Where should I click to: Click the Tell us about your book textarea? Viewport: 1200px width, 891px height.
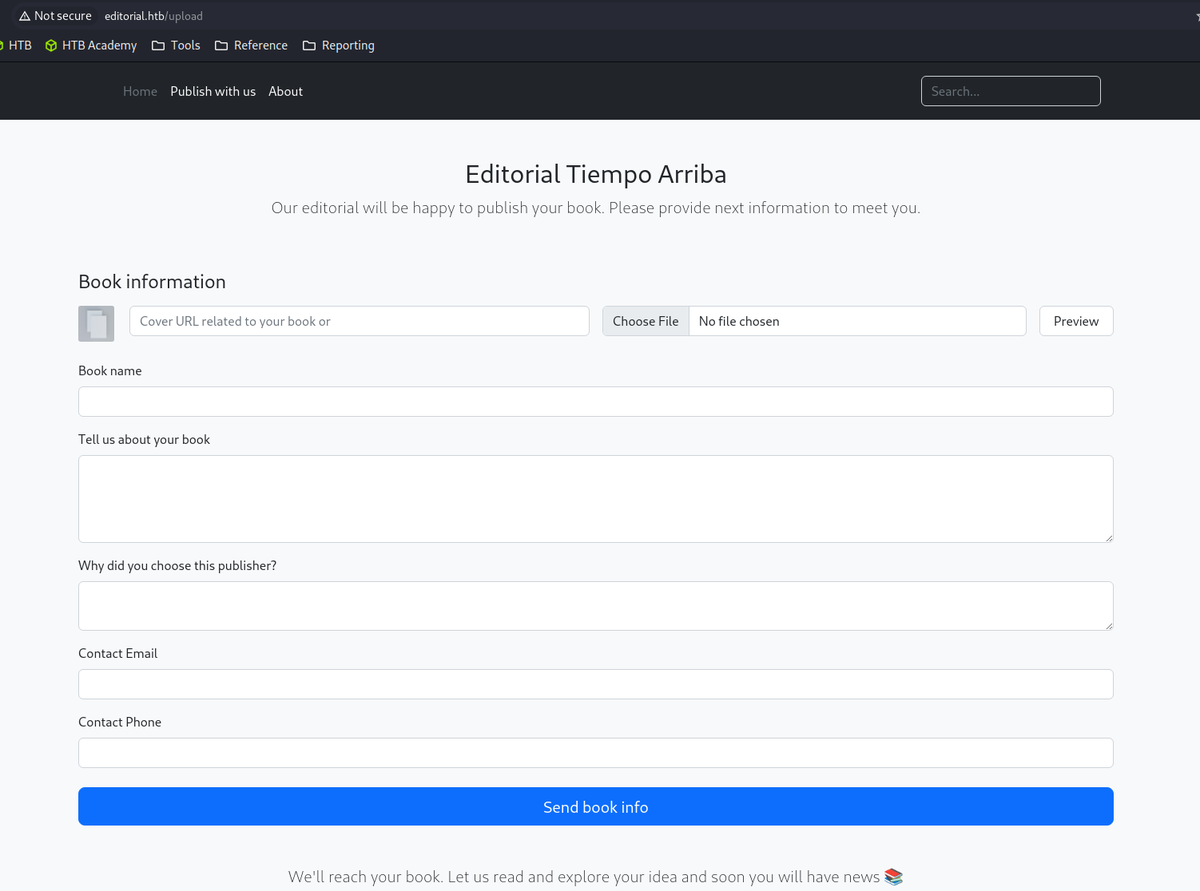[596, 499]
